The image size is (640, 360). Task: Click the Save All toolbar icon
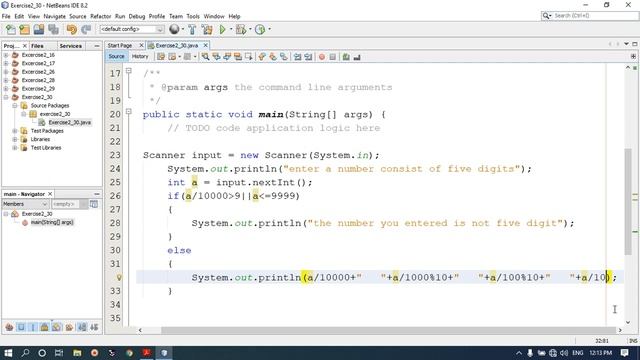click(x=53, y=29)
